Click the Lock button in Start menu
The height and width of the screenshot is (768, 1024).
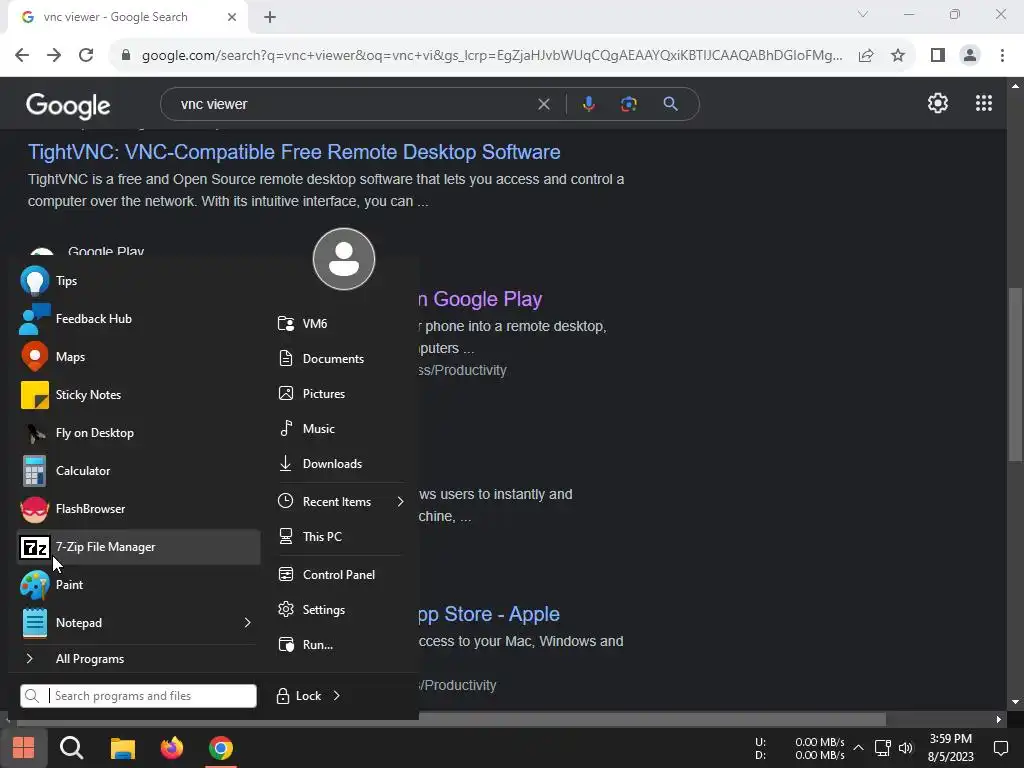pyautogui.click(x=299, y=696)
